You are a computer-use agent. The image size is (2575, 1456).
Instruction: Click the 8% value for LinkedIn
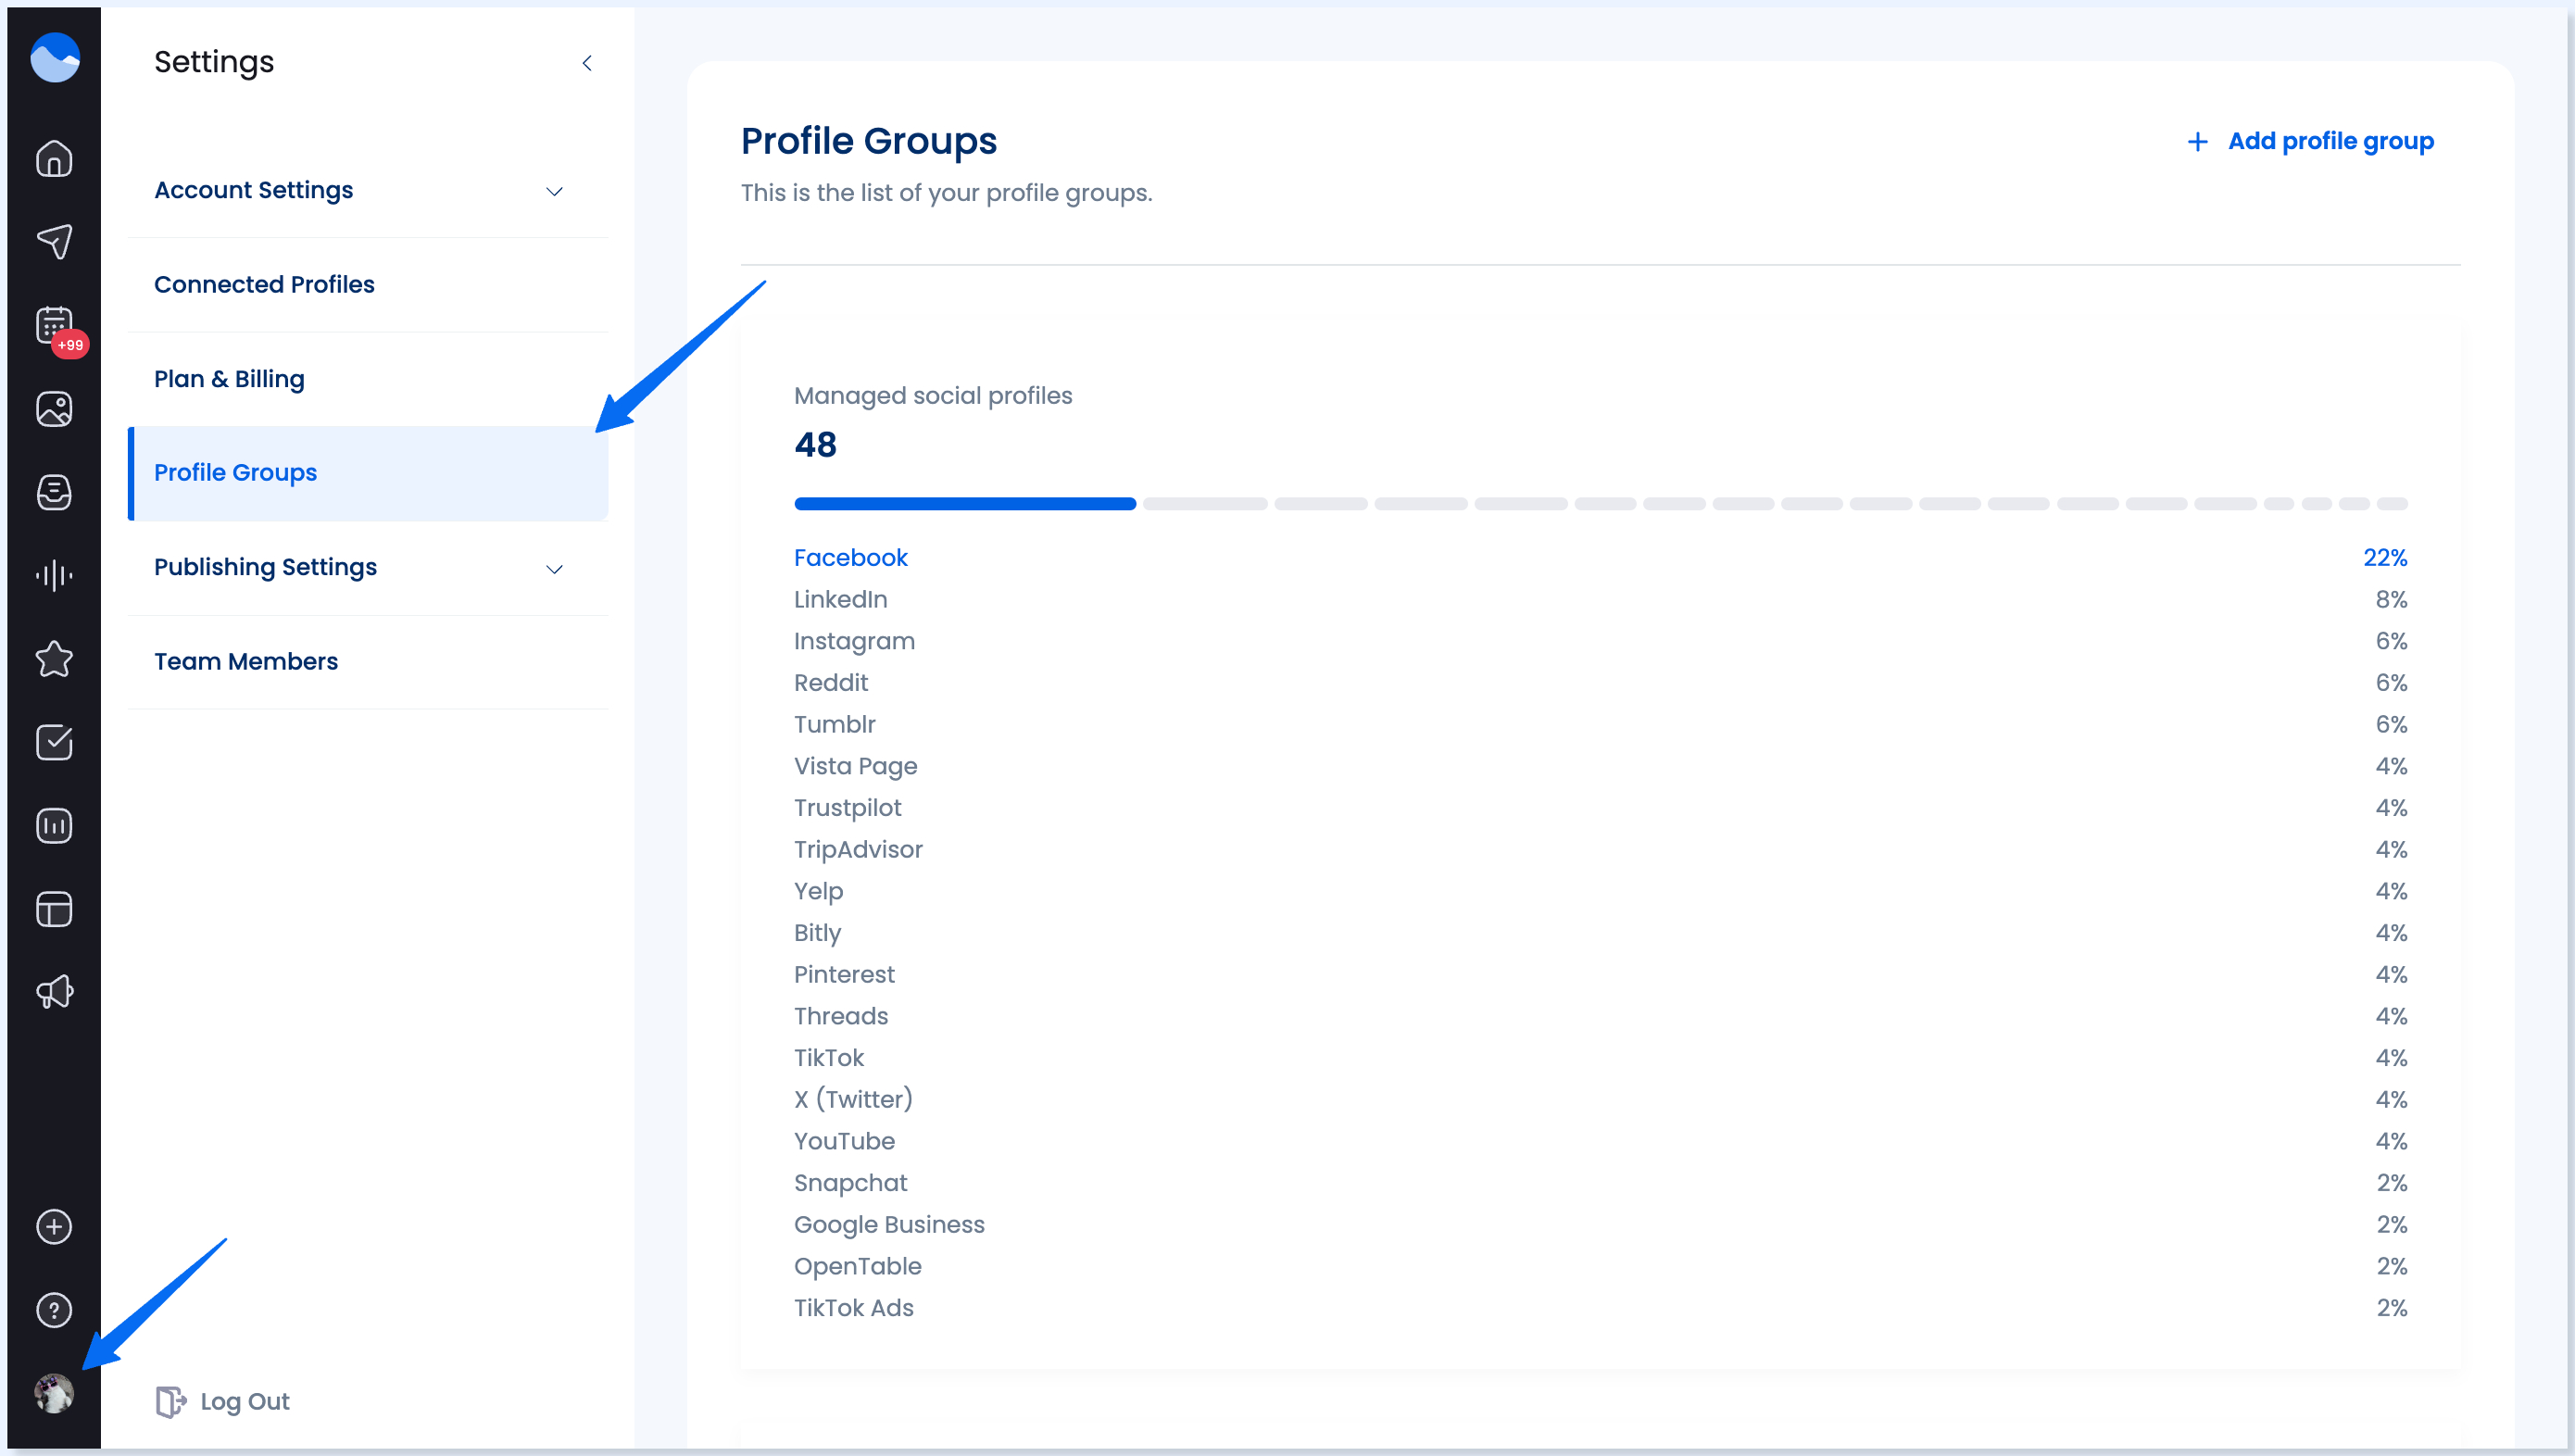click(2391, 600)
